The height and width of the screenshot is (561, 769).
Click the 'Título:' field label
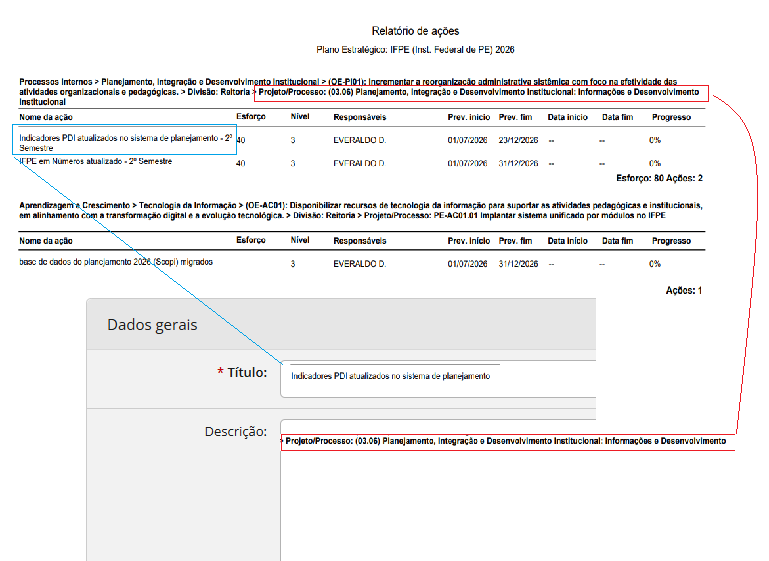242,372
